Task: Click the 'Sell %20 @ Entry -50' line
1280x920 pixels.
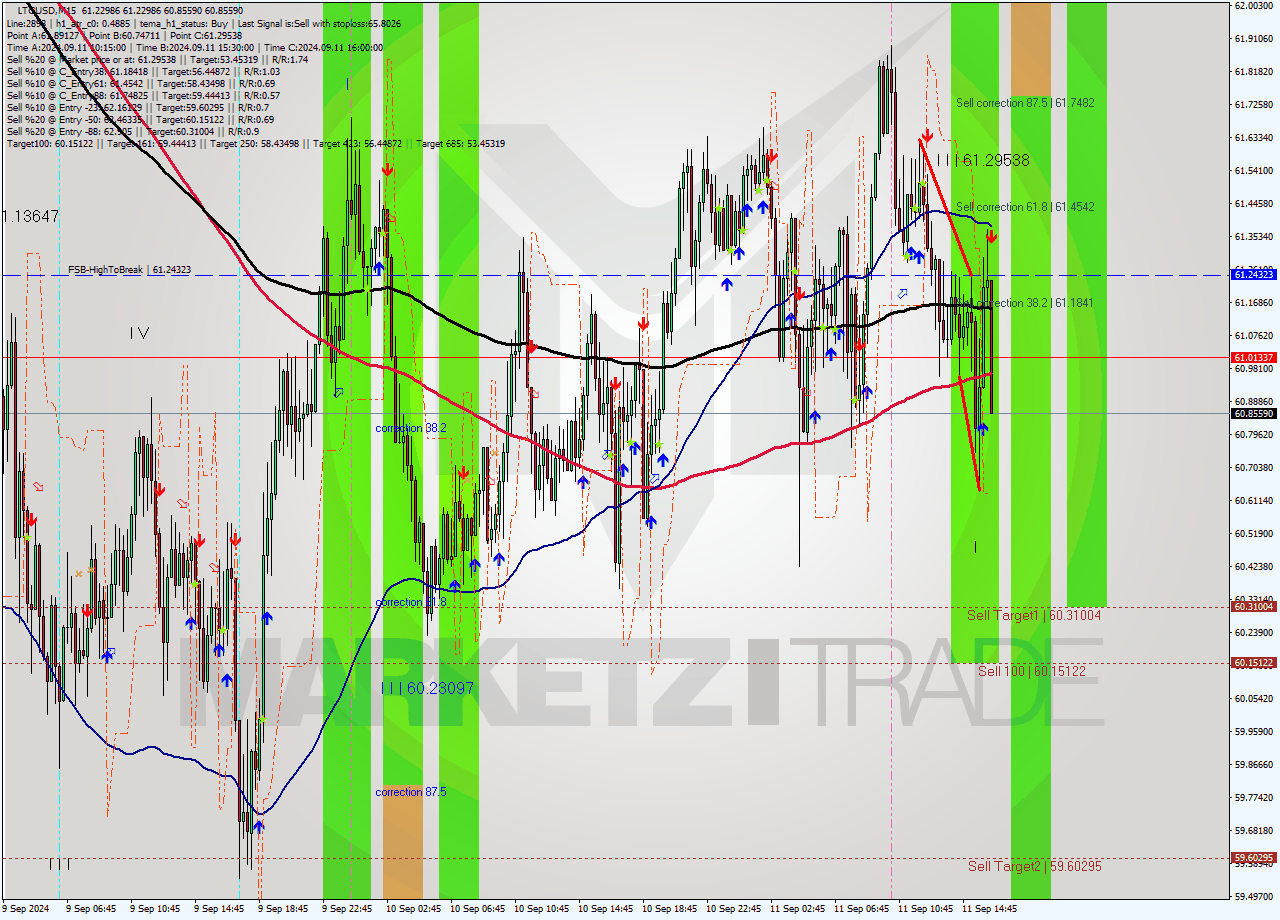Action: (x=140, y=120)
